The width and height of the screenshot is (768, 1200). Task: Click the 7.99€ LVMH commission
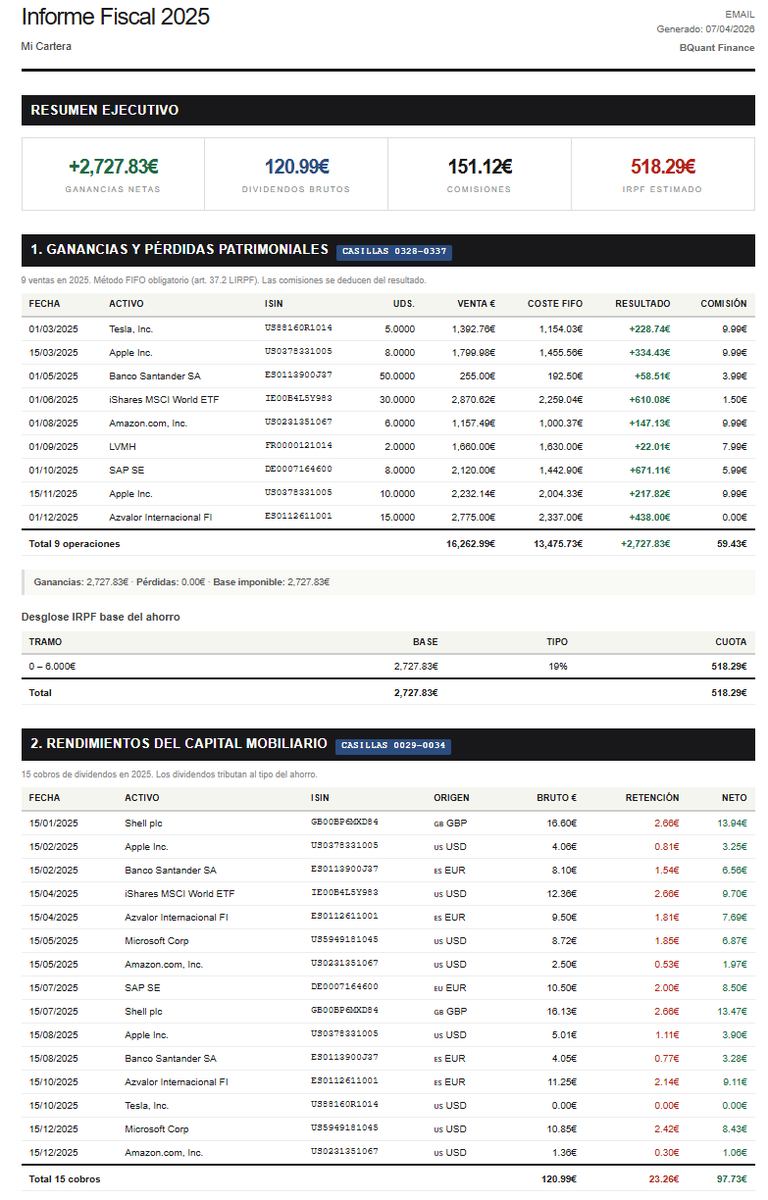735,446
